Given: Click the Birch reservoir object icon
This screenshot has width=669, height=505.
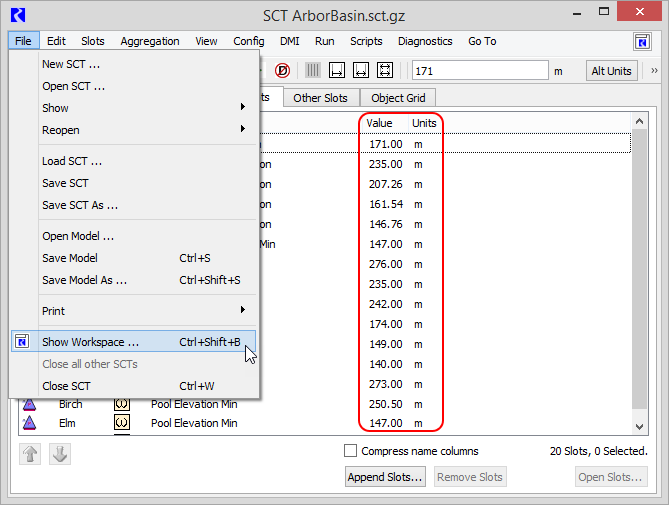Looking at the screenshot, I should [29, 404].
